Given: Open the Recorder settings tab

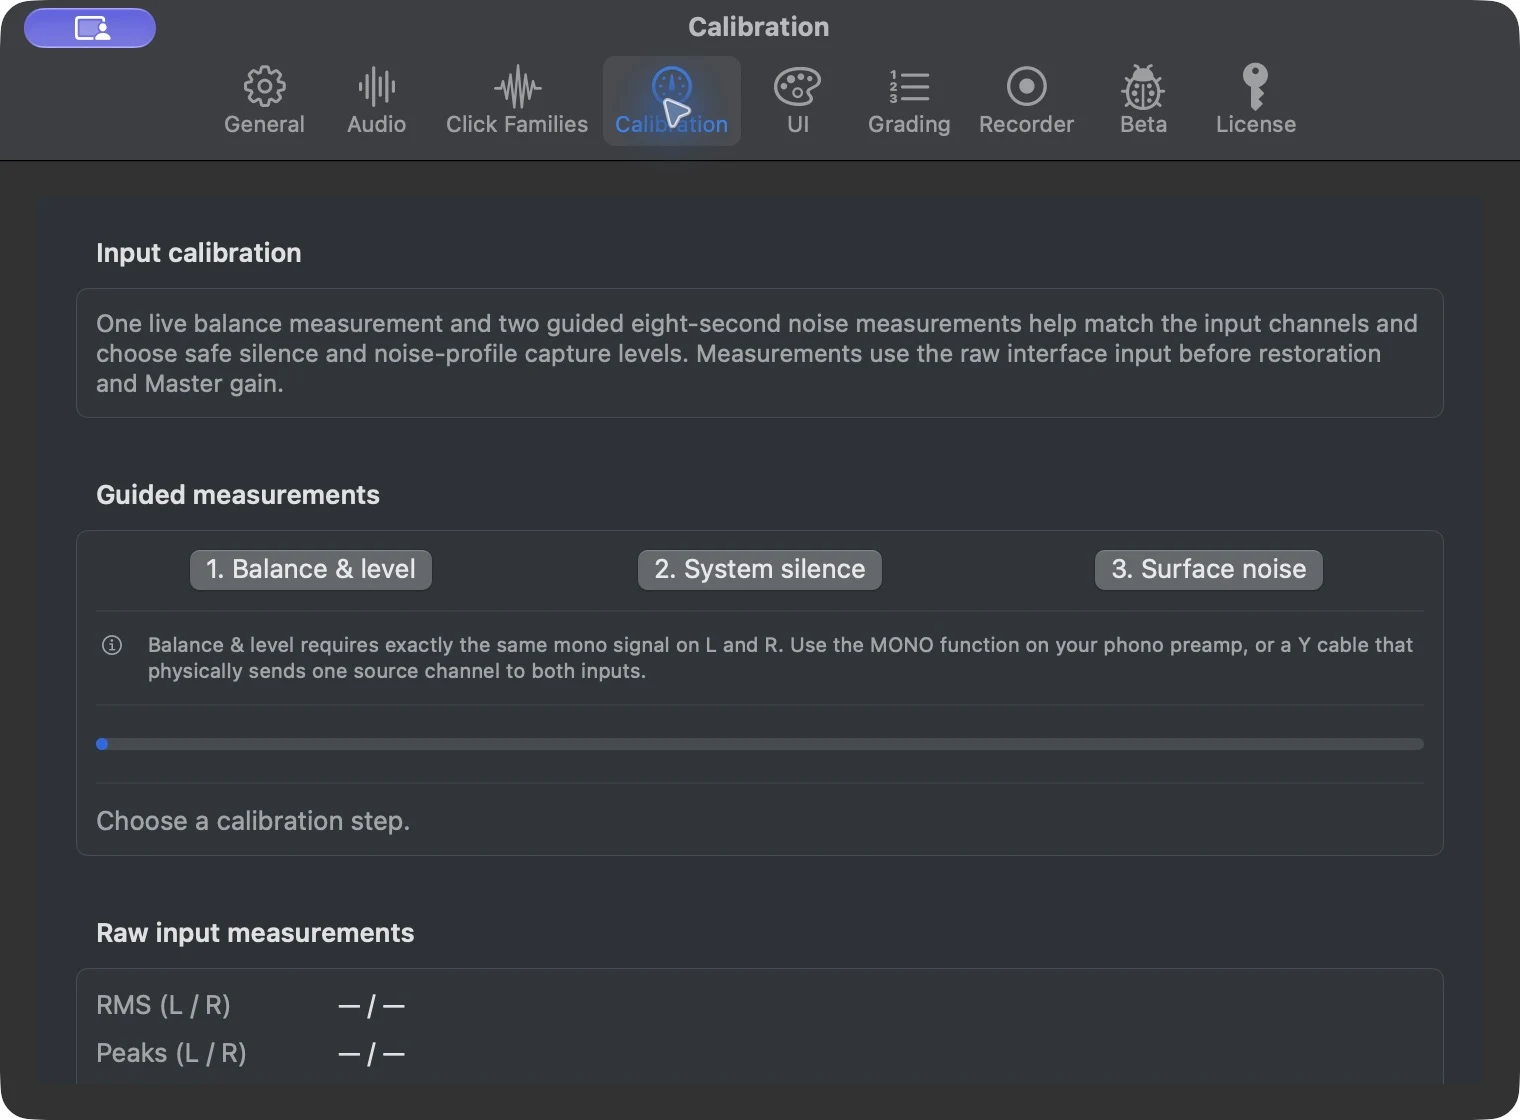Looking at the screenshot, I should click(1026, 100).
